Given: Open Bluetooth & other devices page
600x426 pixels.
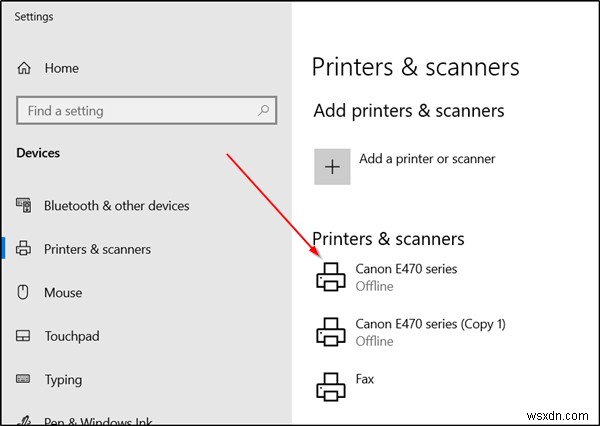Looking at the screenshot, I should click(117, 206).
